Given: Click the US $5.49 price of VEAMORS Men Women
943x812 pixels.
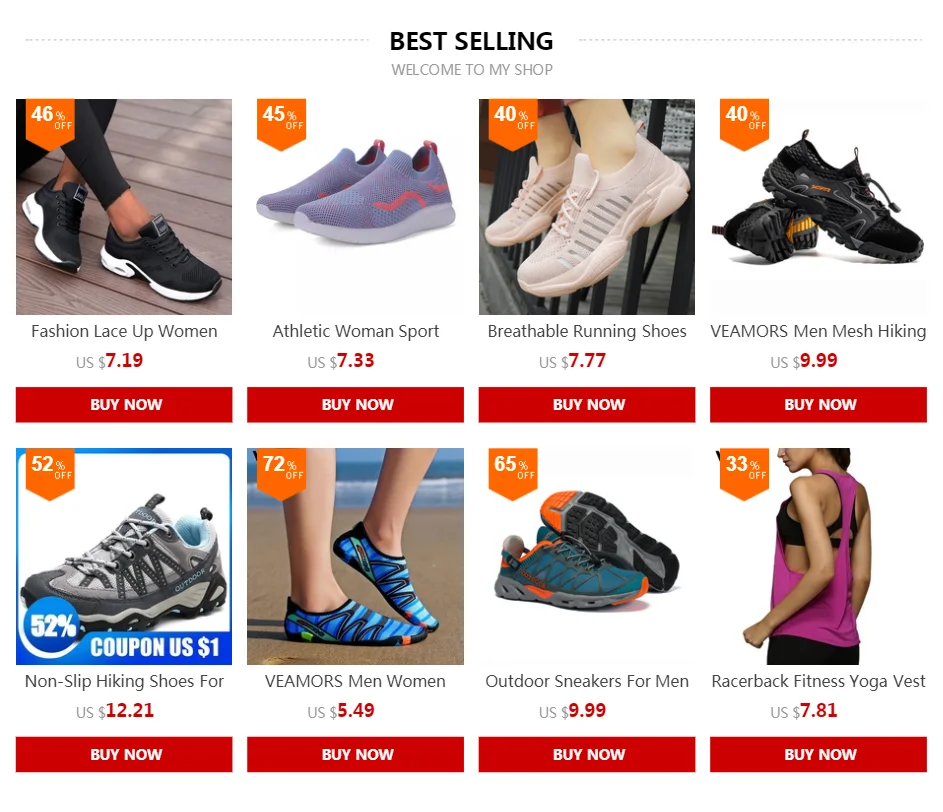Looking at the screenshot, I should [x=341, y=711].
